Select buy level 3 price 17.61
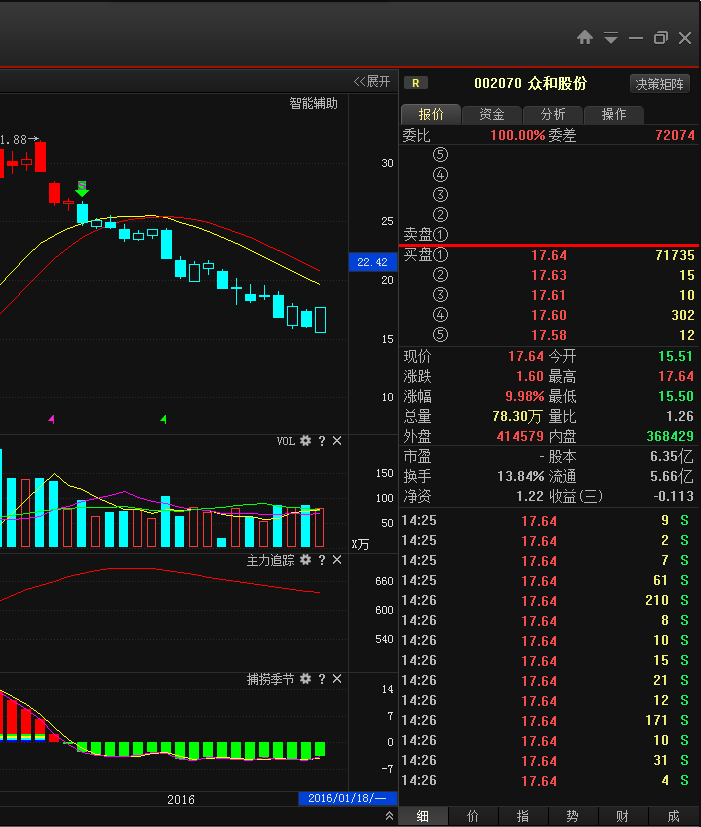The height and width of the screenshot is (827, 701). click(x=549, y=295)
